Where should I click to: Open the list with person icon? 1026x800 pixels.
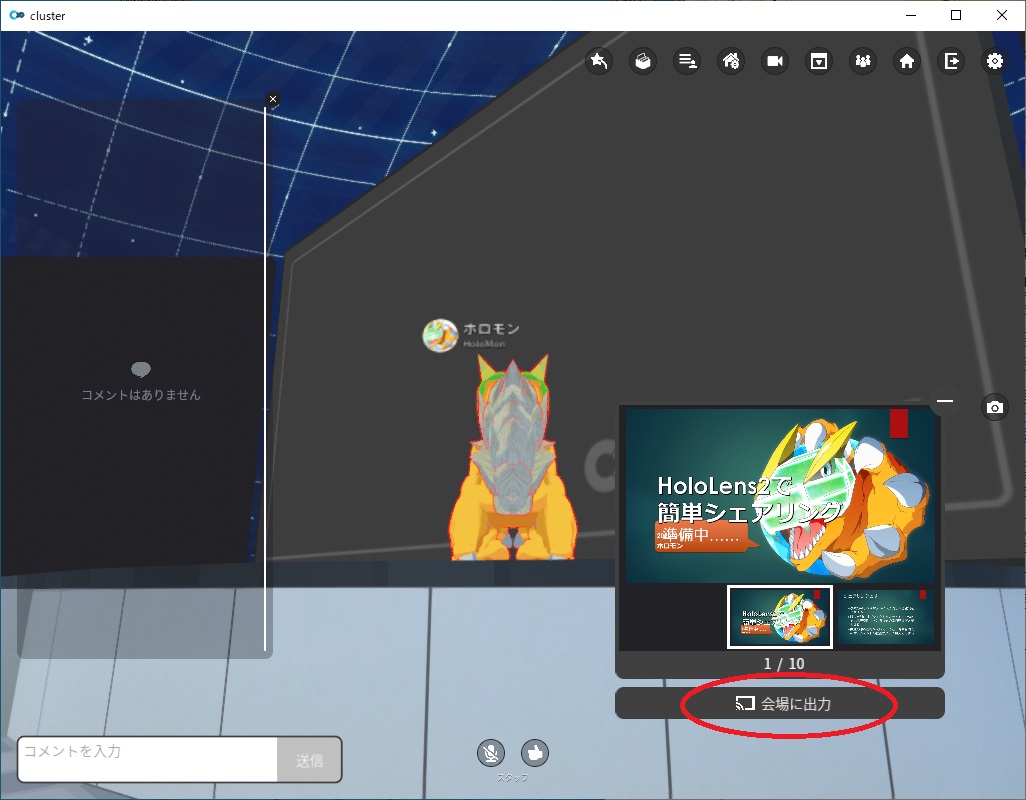click(x=687, y=61)
